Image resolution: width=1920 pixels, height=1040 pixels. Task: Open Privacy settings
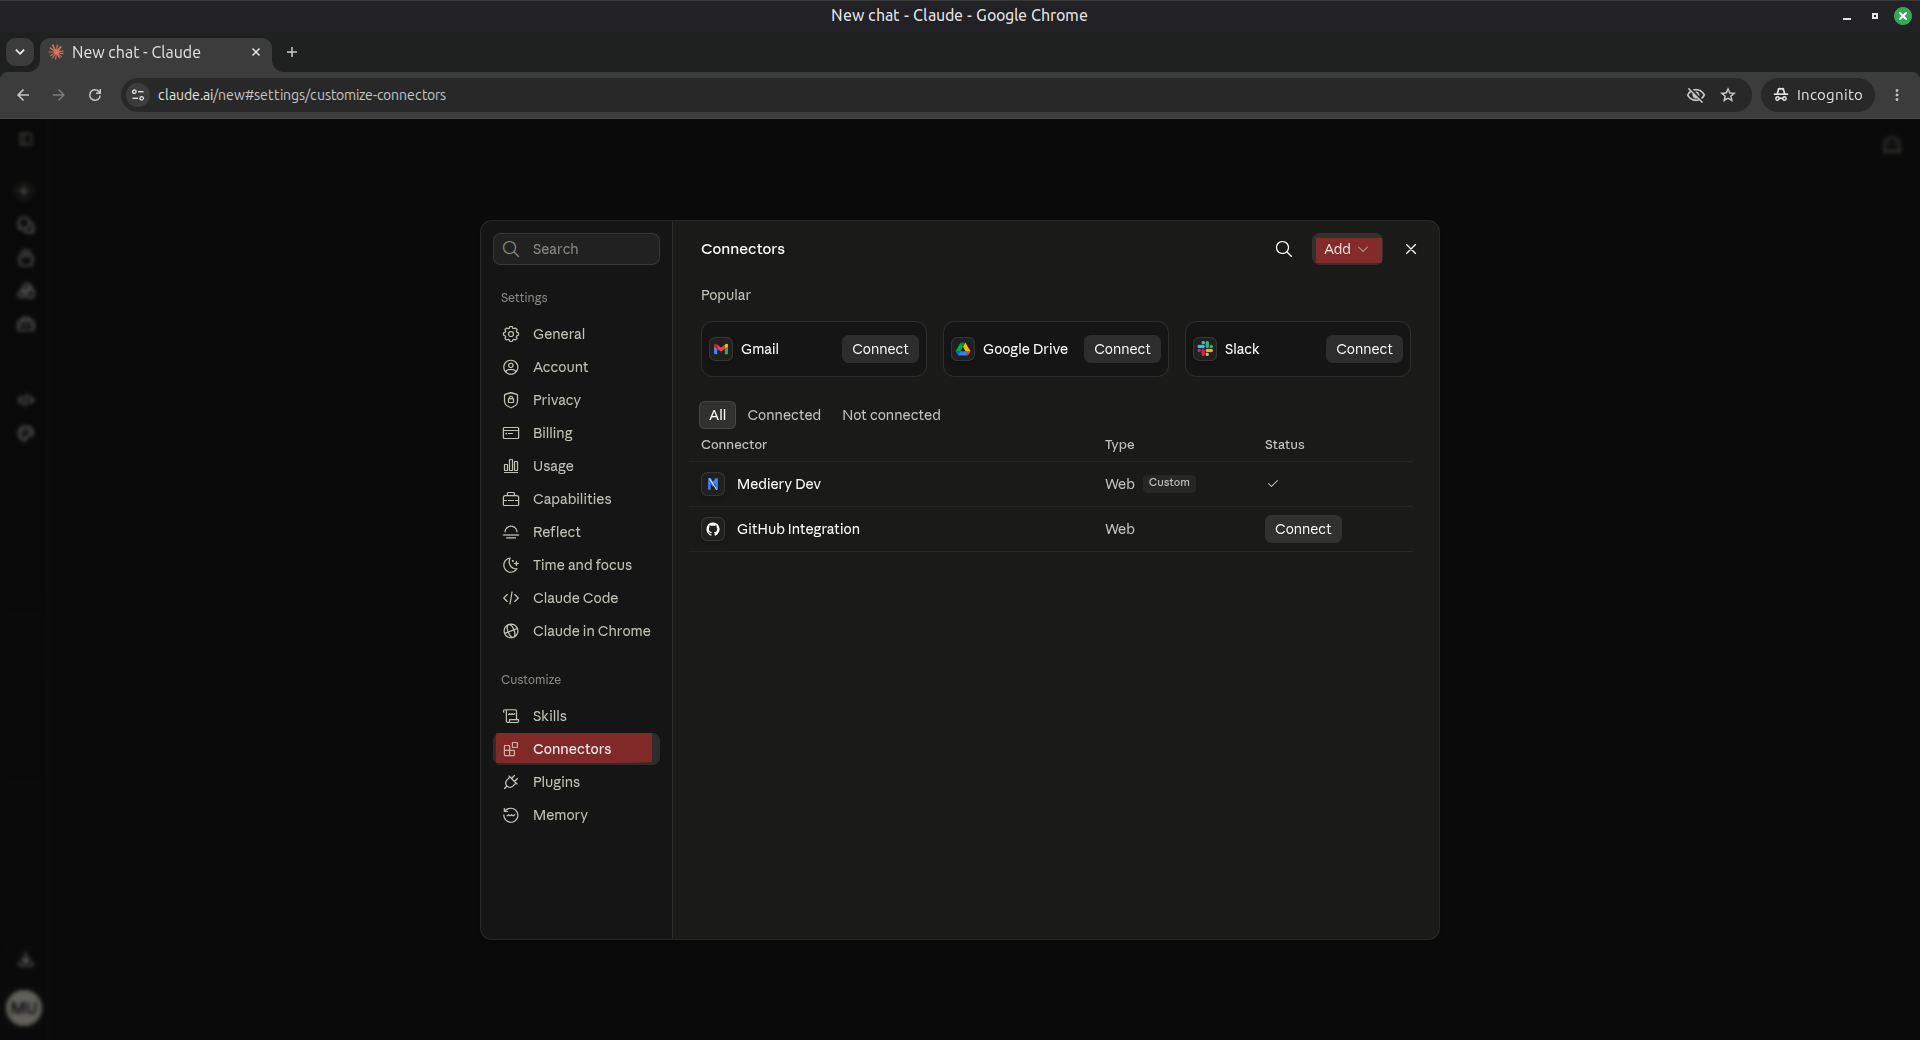click(576, 400)
